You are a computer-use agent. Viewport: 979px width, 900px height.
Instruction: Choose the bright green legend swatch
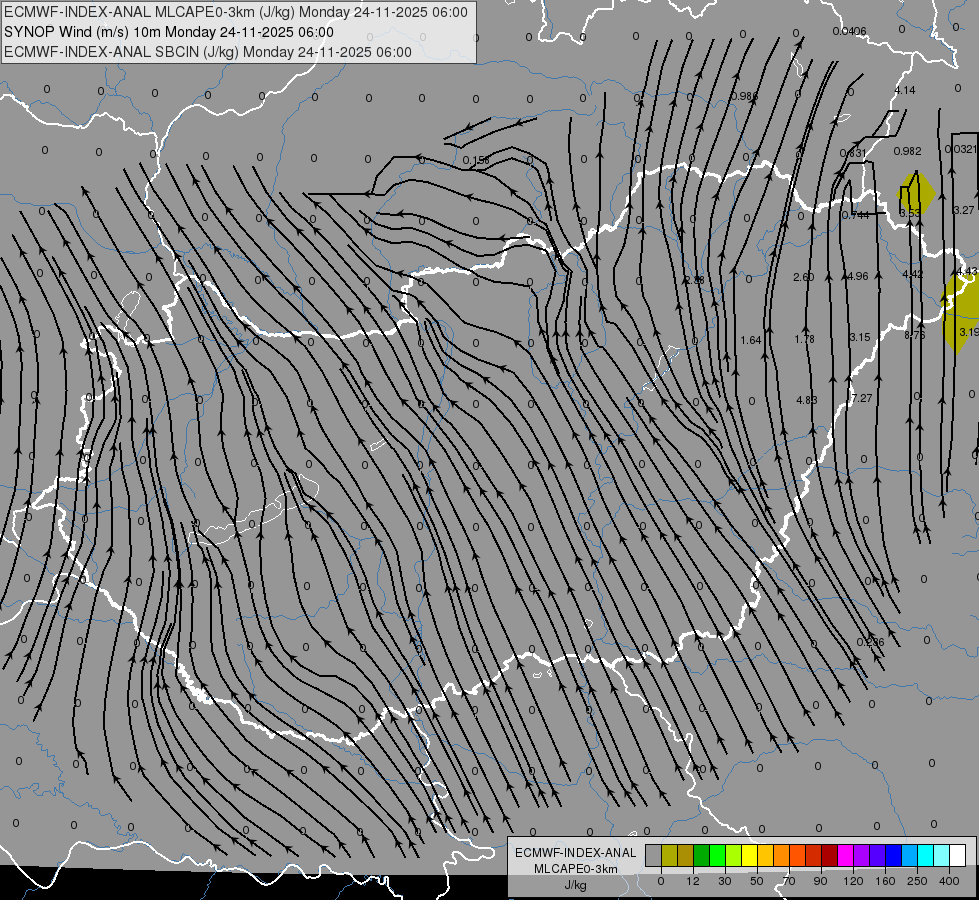tap(717, 855)
